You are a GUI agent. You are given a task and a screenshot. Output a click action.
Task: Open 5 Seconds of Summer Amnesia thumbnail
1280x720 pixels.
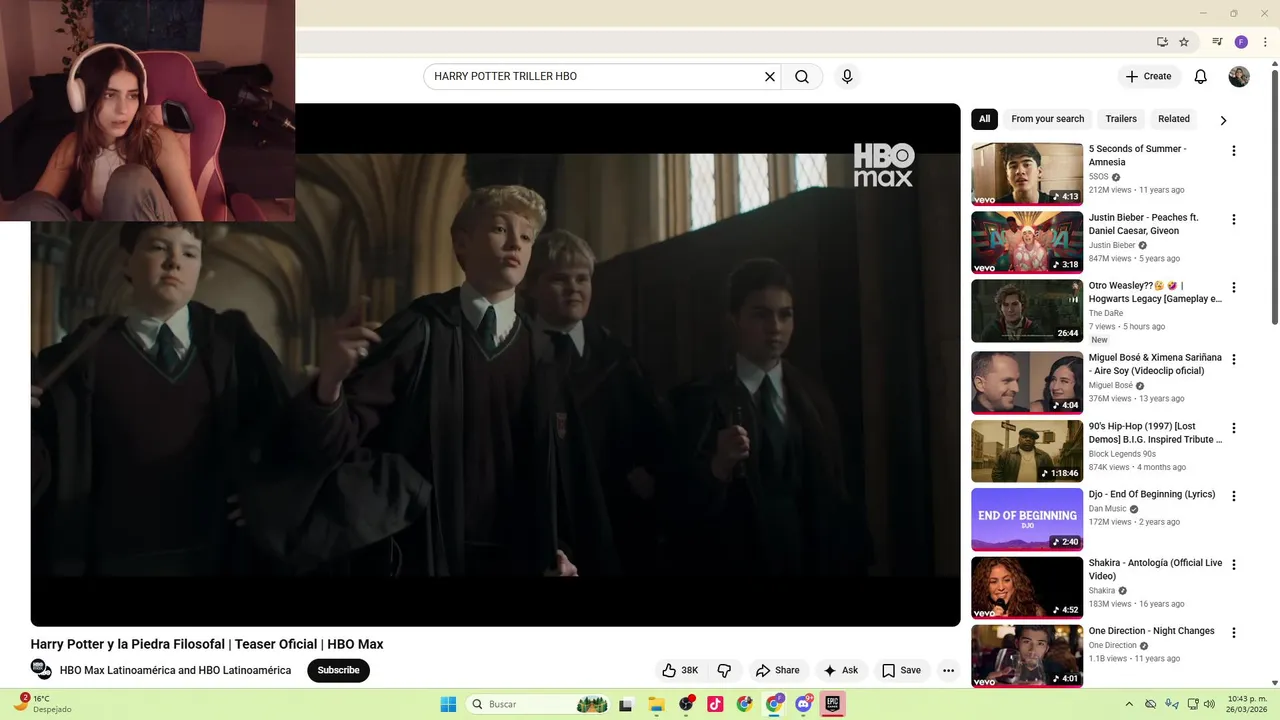pyautogui.click(x=1027, y=174)
